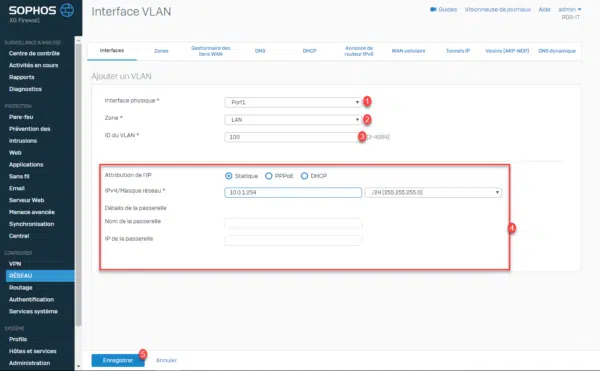Image resolution: width=600 pixels, height=371 pixels.
Task: Switch to WAN cellulaire tab
Action: coord(408,51)
